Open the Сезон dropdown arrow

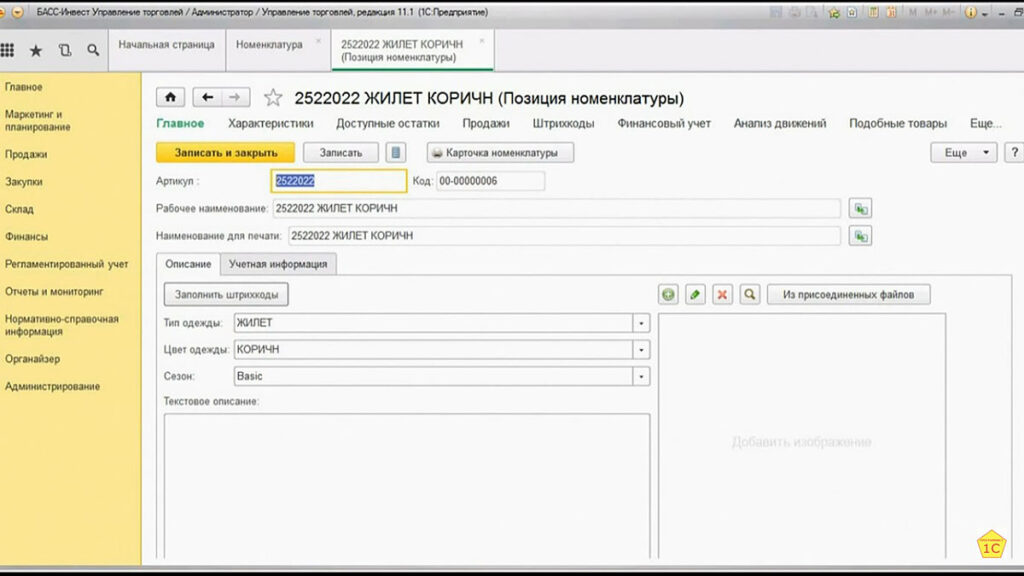[x=641, y=376]
